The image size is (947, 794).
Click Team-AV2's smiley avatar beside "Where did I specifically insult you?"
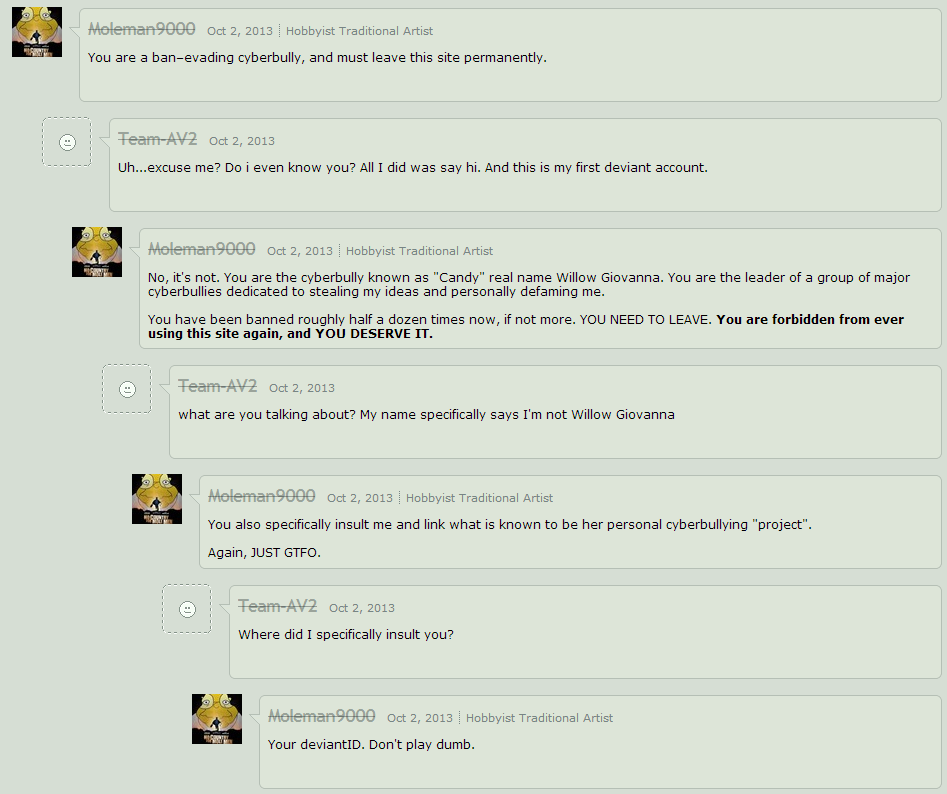tap(187, 609)
